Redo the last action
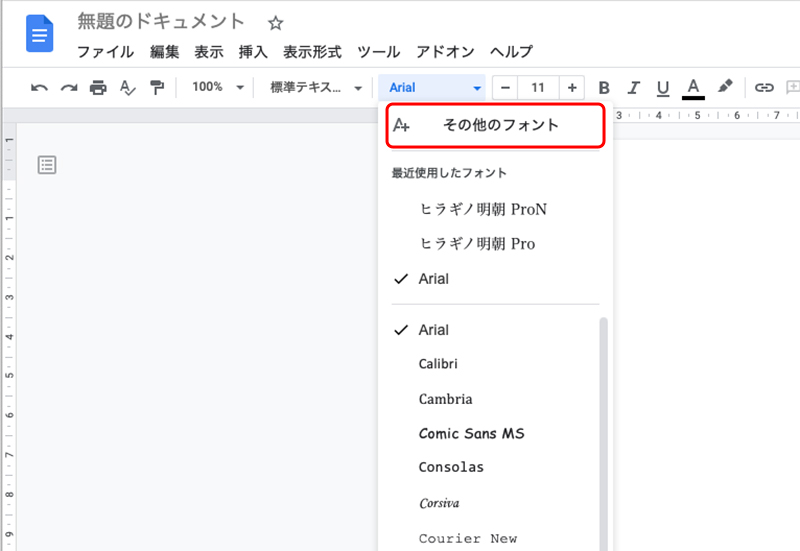Image resolution: width=800 pixels, height=551 pixels. [69, 88]
